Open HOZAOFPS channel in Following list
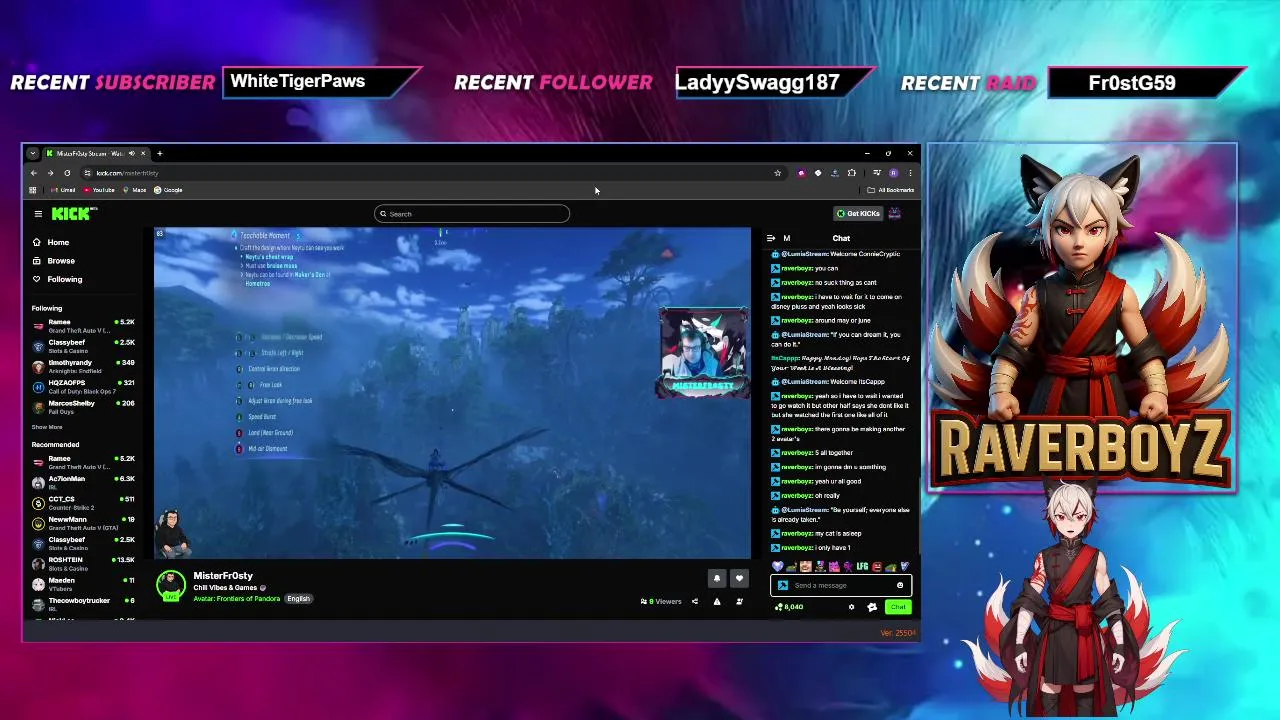 pos(84,385)
